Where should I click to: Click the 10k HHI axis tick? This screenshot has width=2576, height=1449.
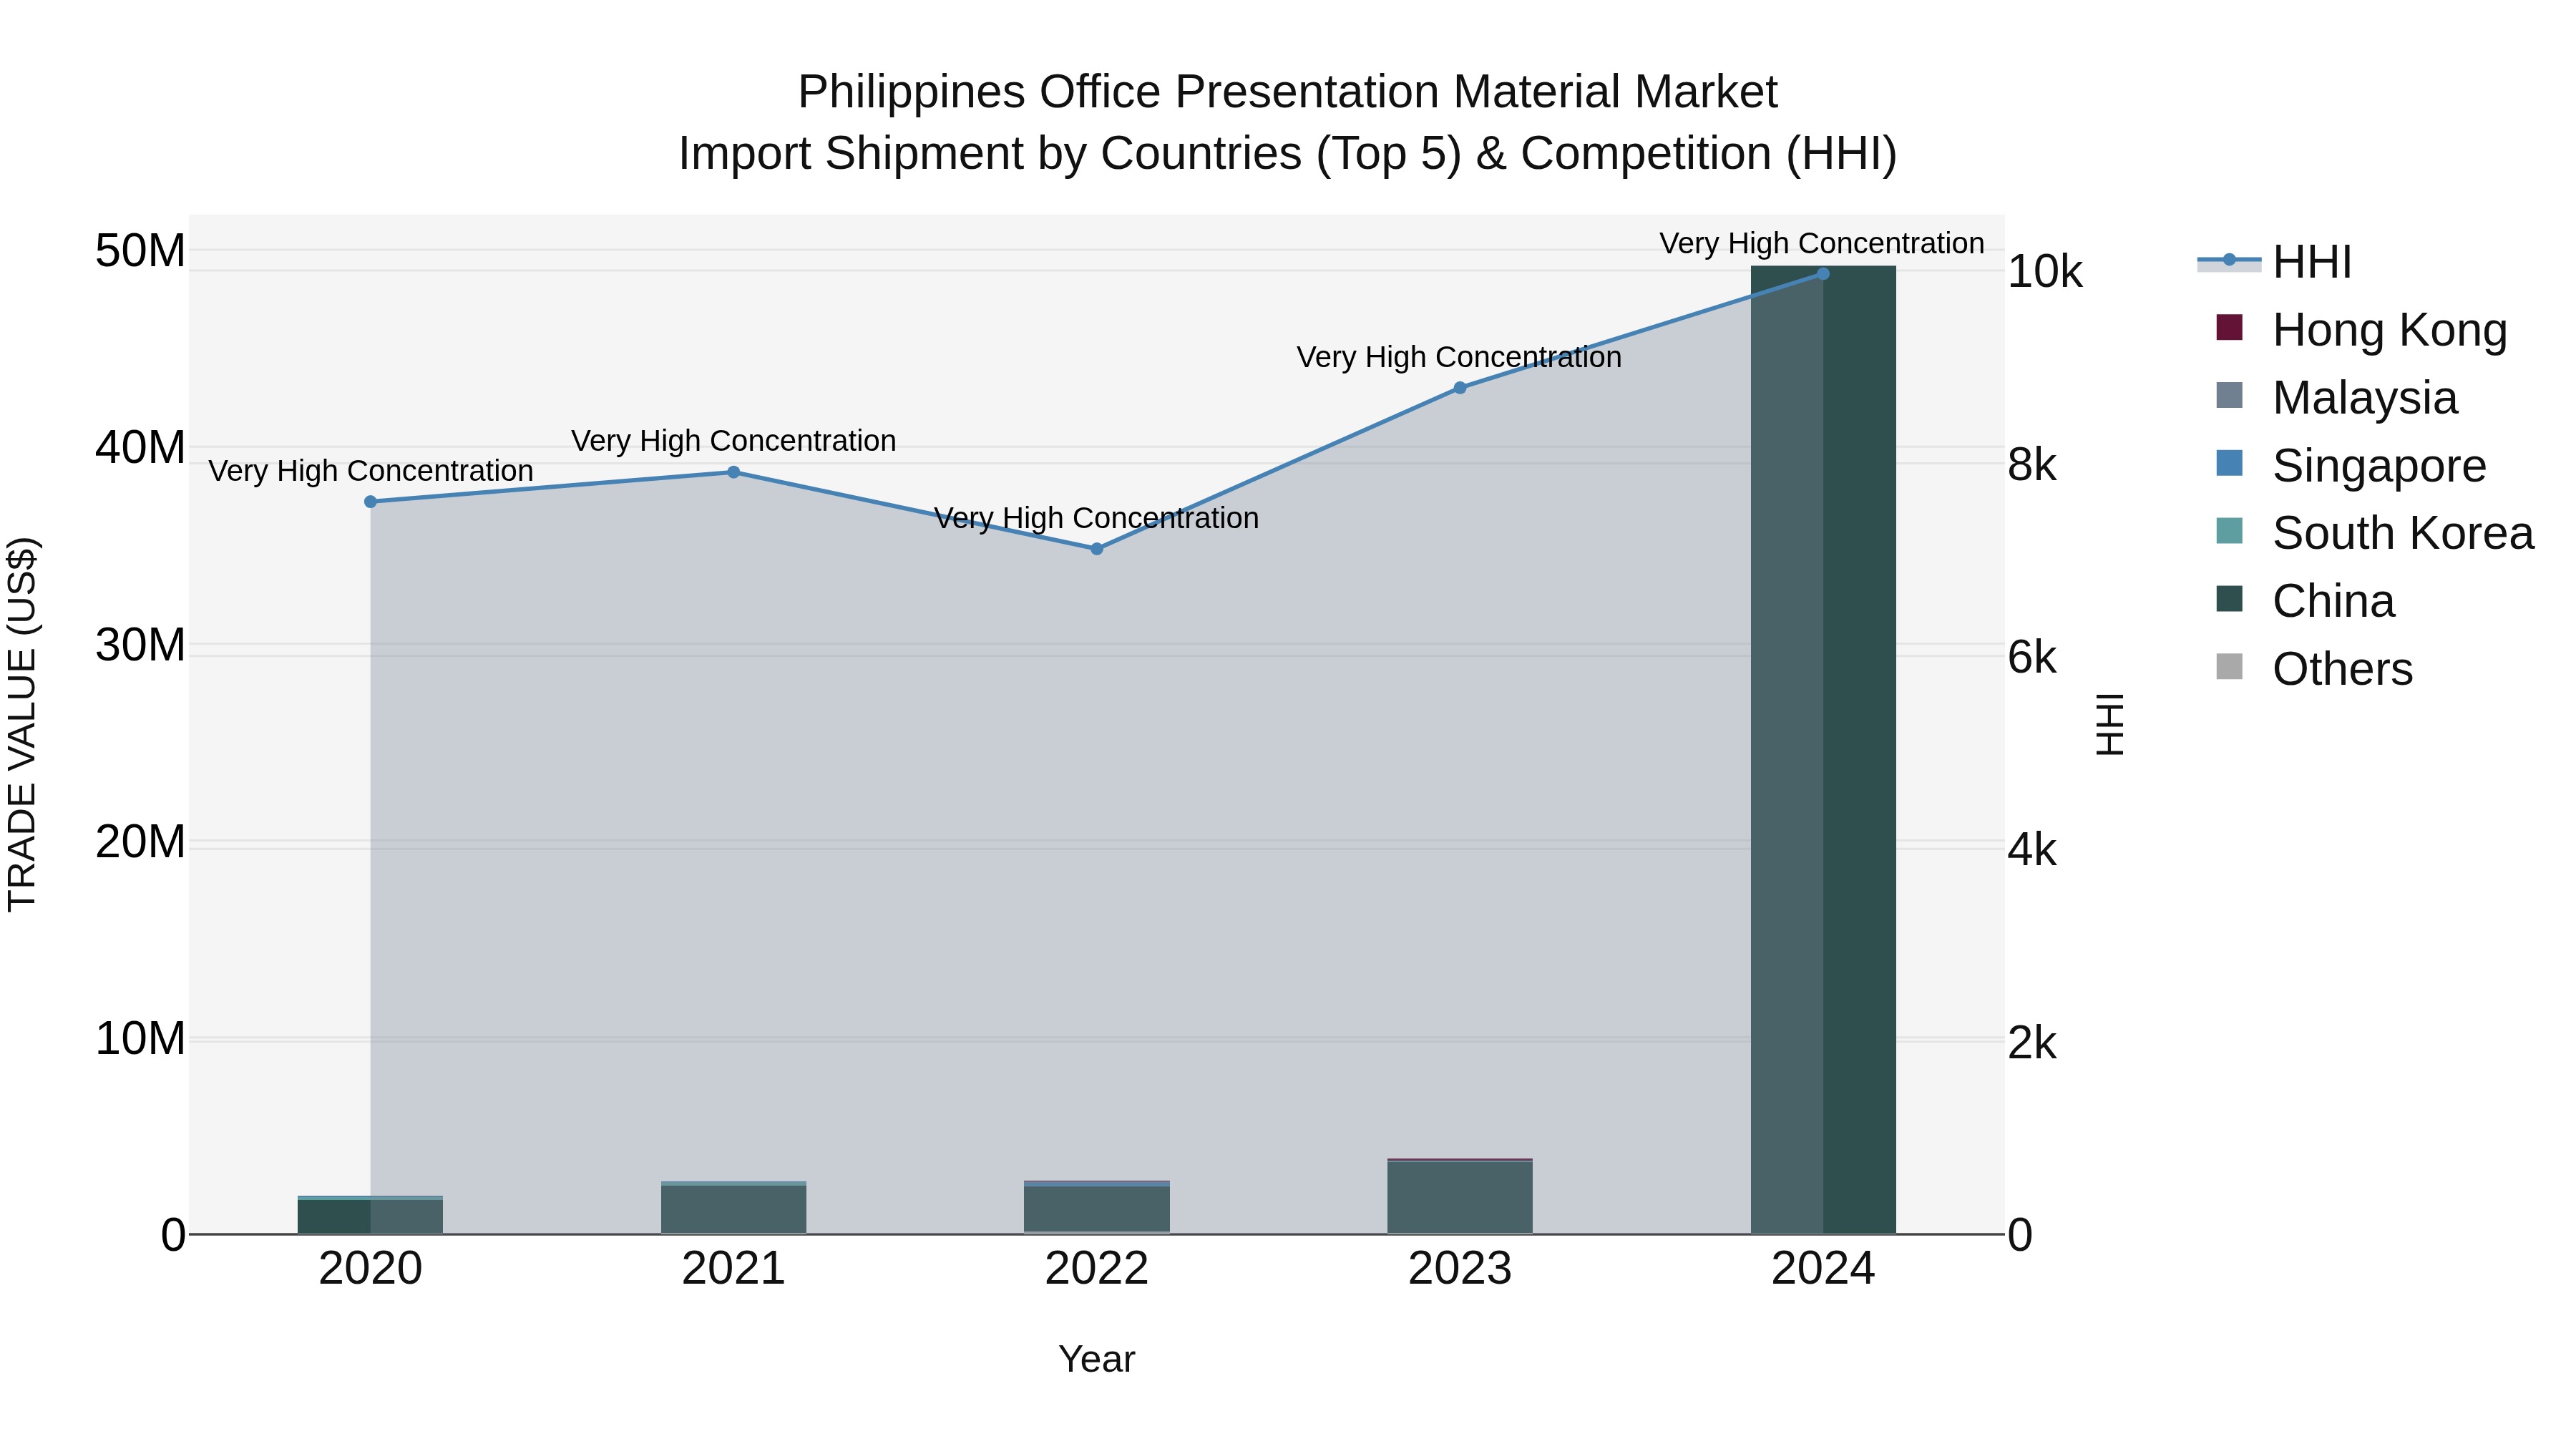coord(2044,272)
